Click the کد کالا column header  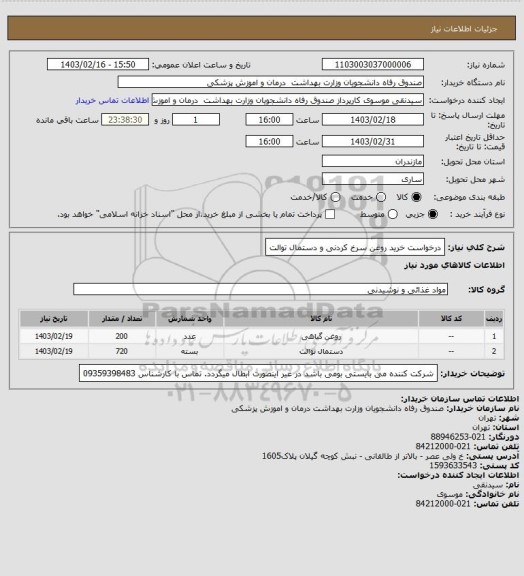[451, 319]
